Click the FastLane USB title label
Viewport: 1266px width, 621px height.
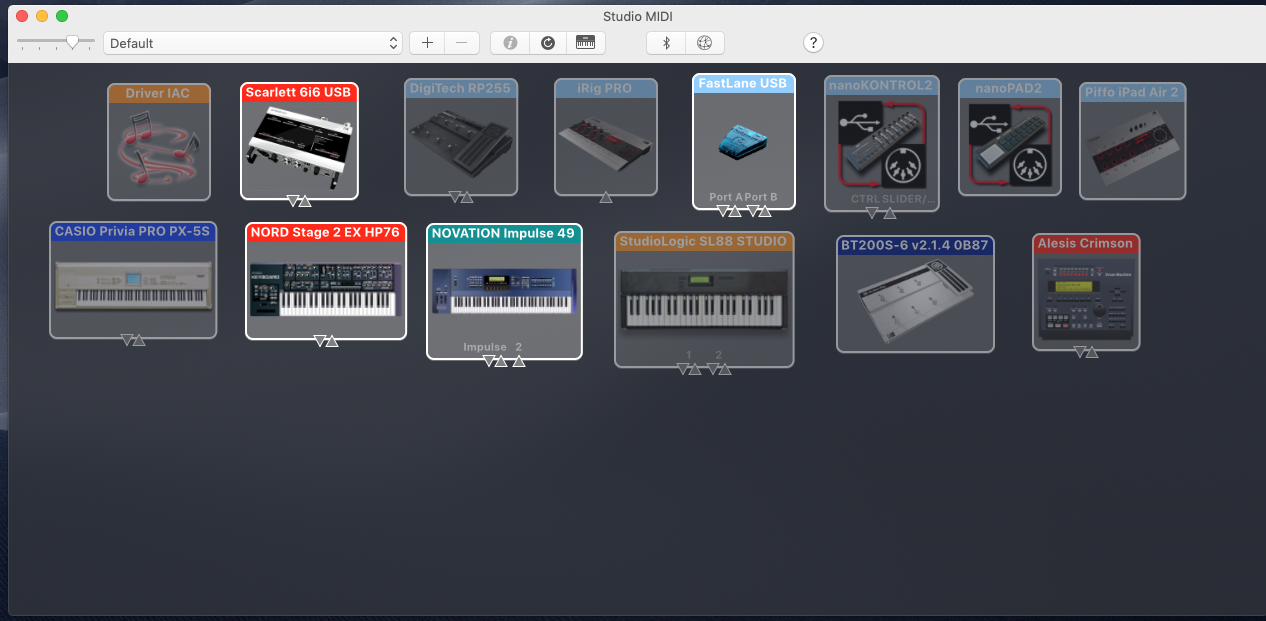[744, 83]
